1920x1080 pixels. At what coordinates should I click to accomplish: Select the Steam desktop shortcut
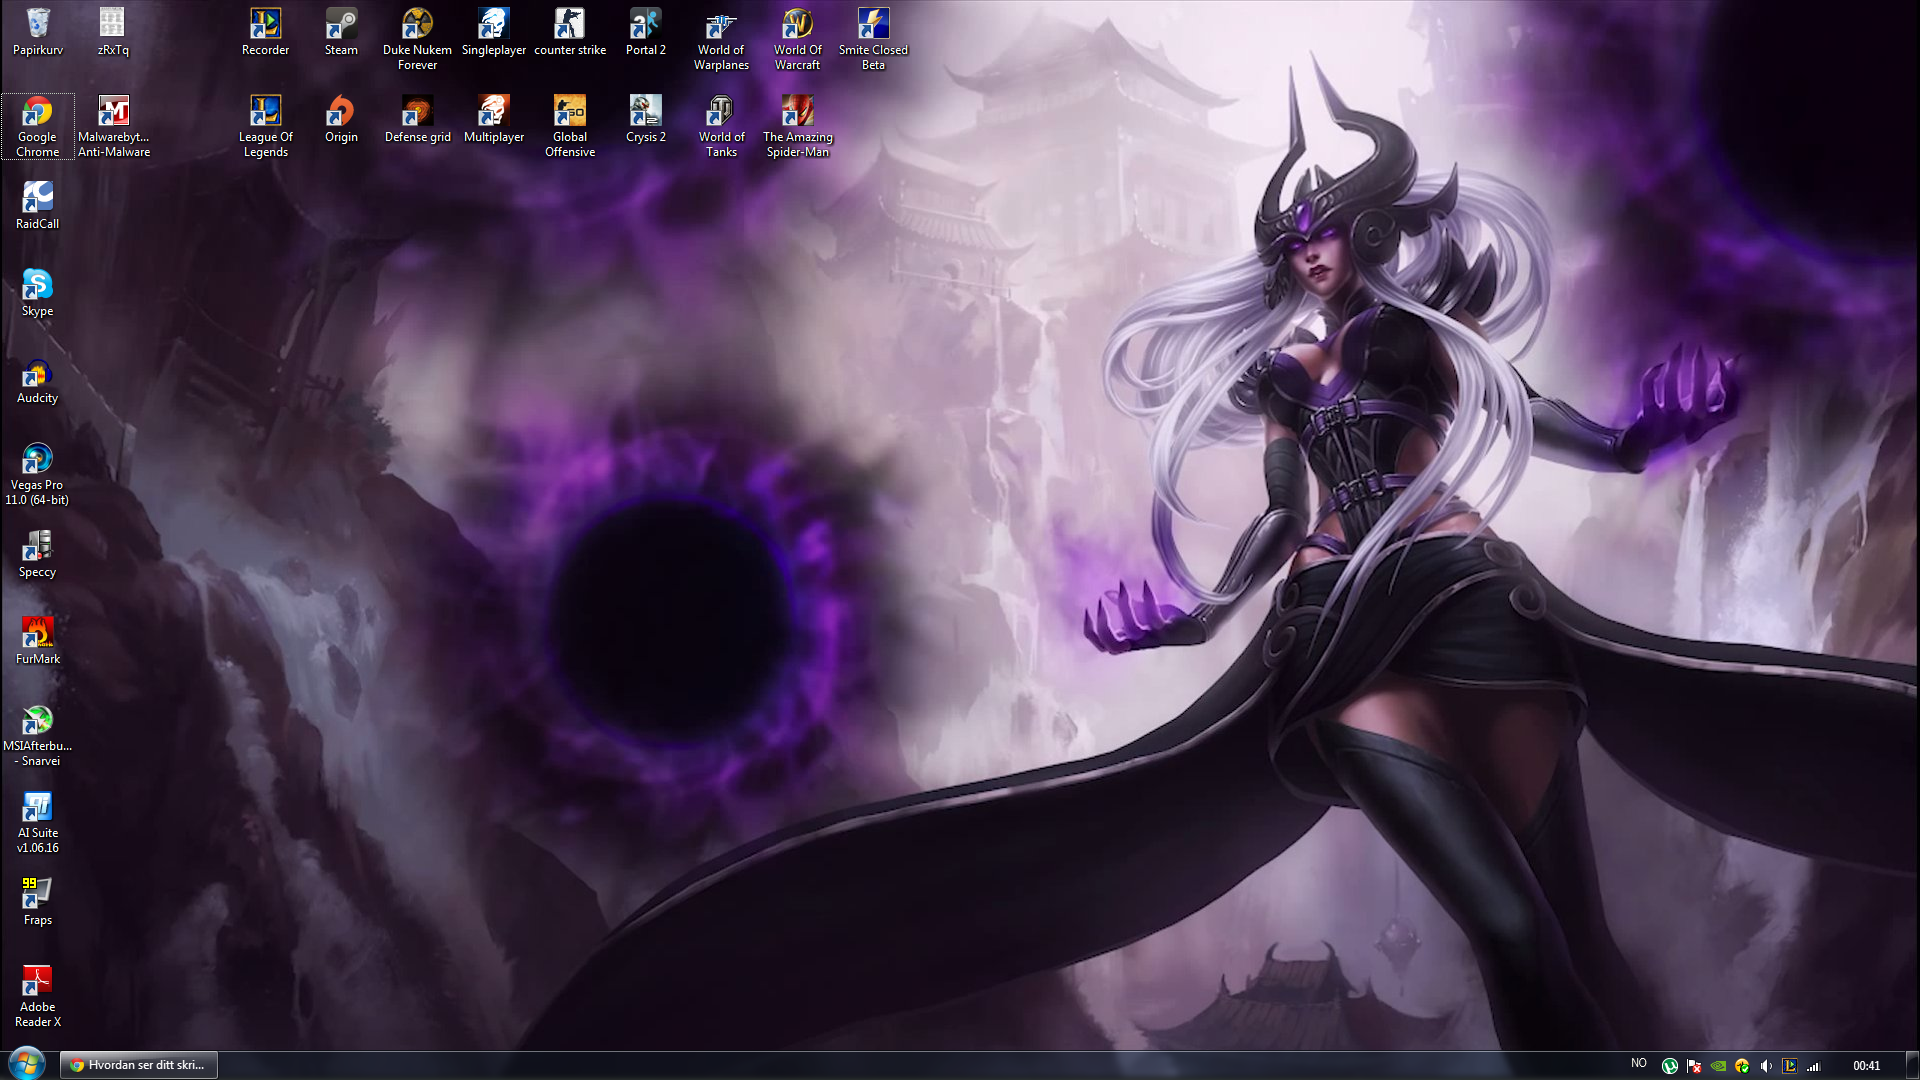tap(341, 32)
